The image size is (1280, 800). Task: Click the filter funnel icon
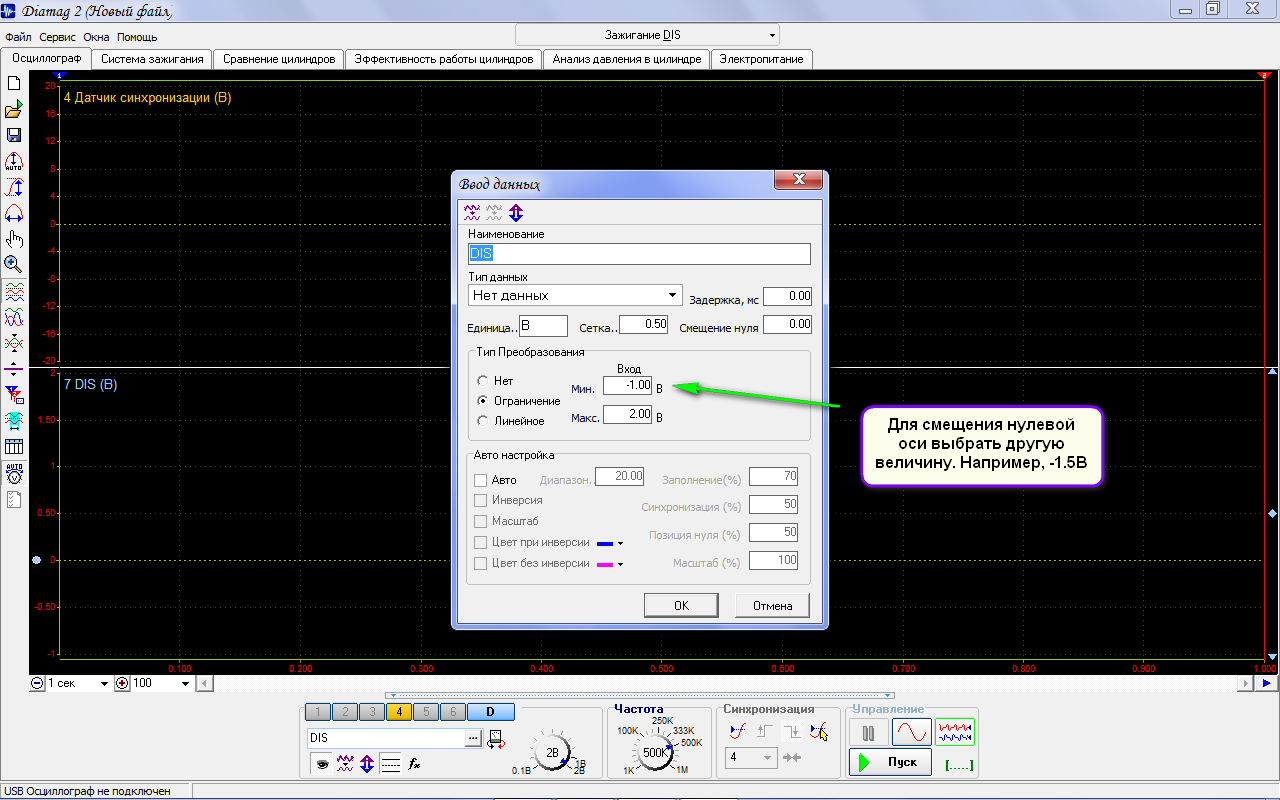pyautogui.click(x=14, y=395)
